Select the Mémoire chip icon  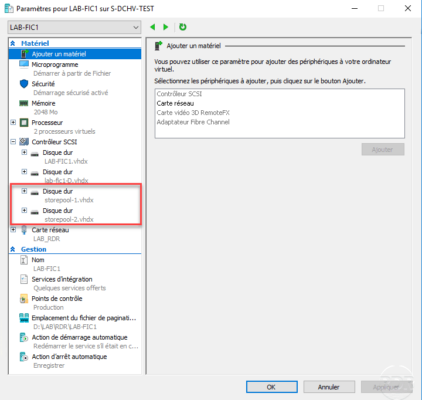24,104
